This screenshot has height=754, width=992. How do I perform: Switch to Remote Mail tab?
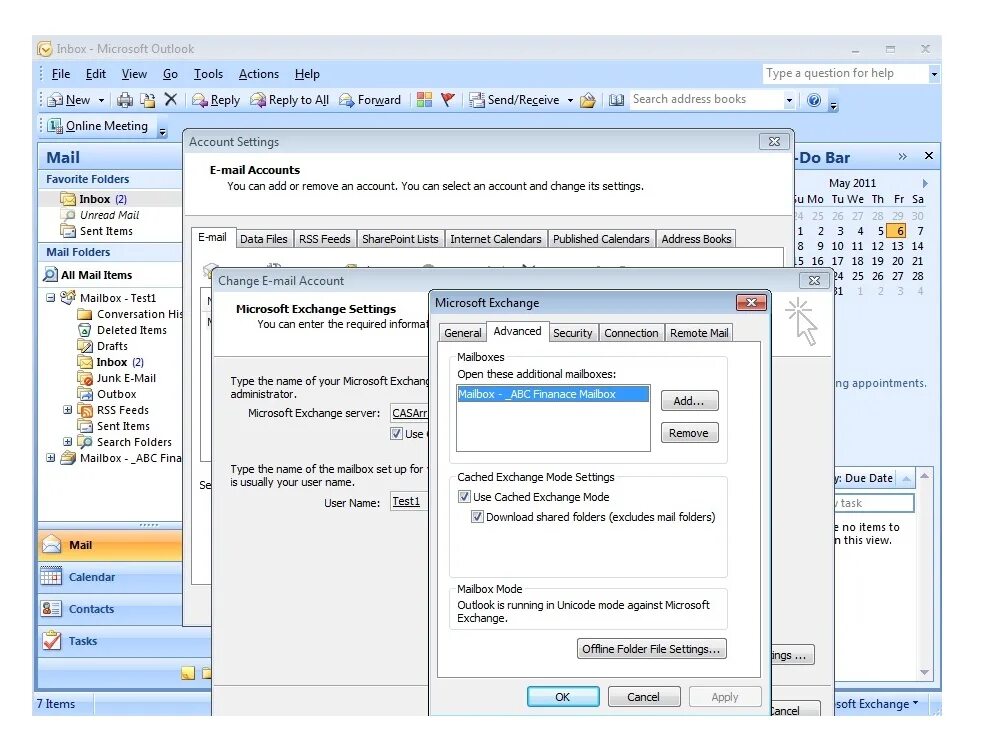click(x=699, y=333)
